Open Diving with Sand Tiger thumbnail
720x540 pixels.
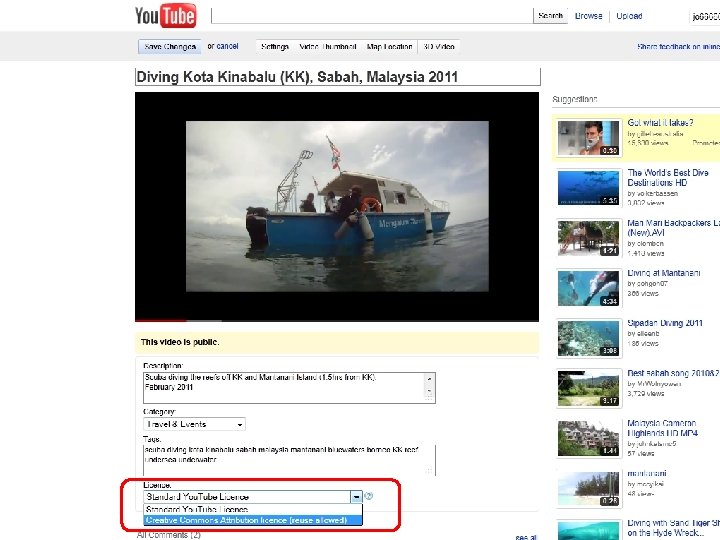pos(589,531)
